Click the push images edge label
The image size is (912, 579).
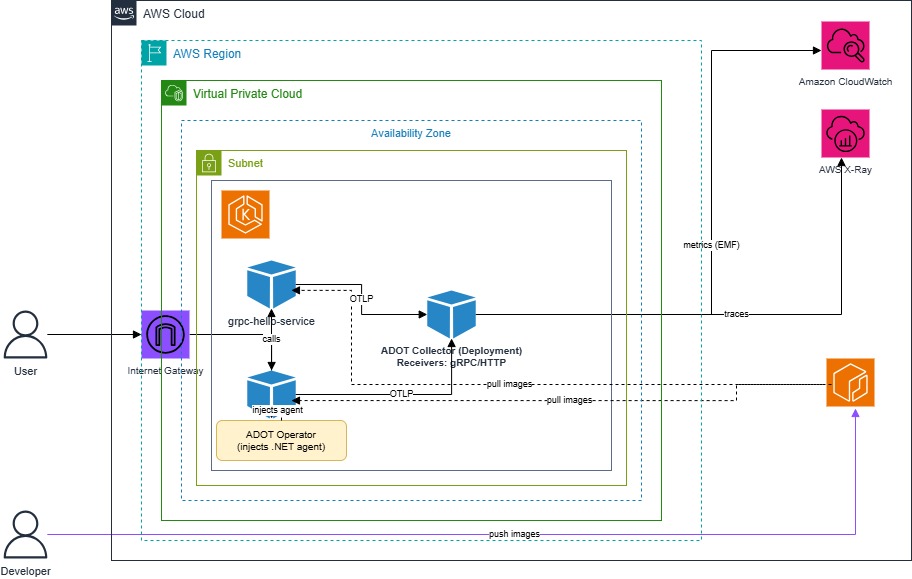[514, 534]
